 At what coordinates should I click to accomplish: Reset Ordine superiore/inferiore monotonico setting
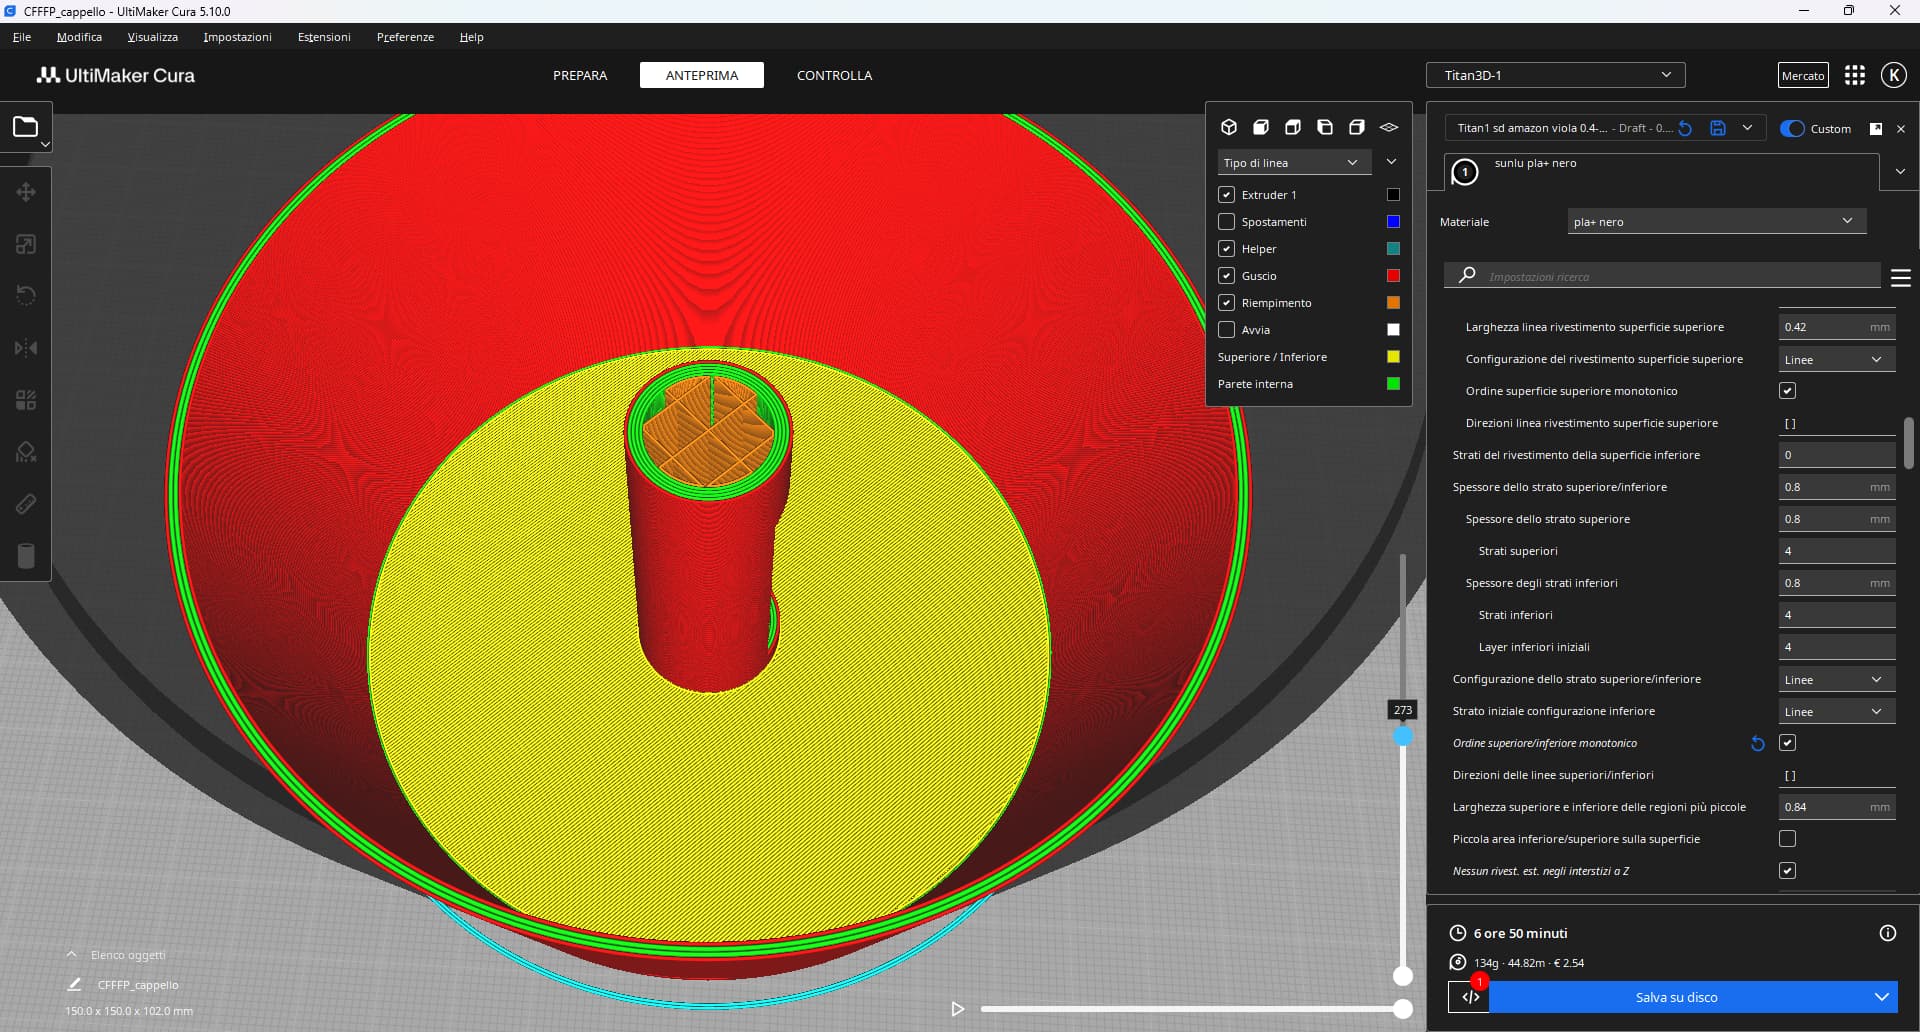(x=1757, y=743)
